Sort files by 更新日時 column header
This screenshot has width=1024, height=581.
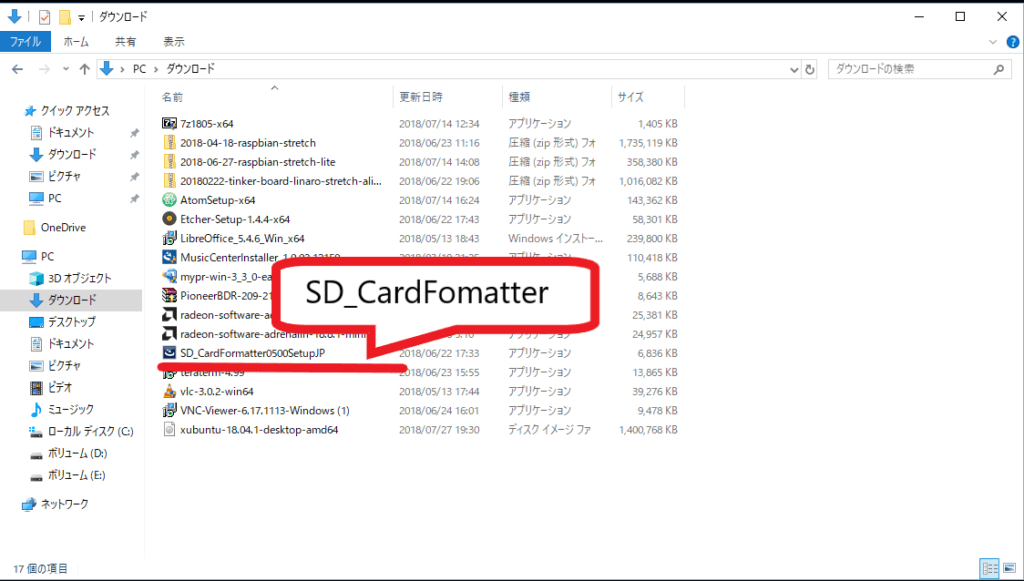coord(421,97)
